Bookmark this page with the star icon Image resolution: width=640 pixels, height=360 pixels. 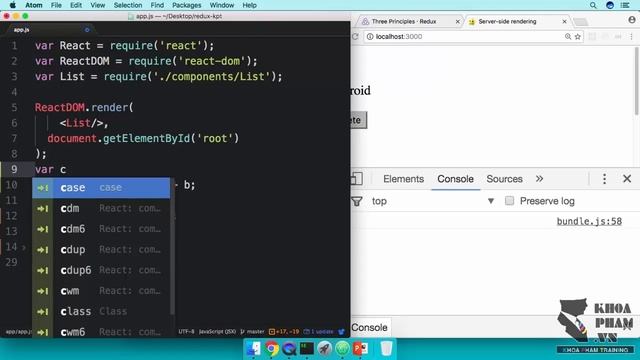tap(578, 37)
